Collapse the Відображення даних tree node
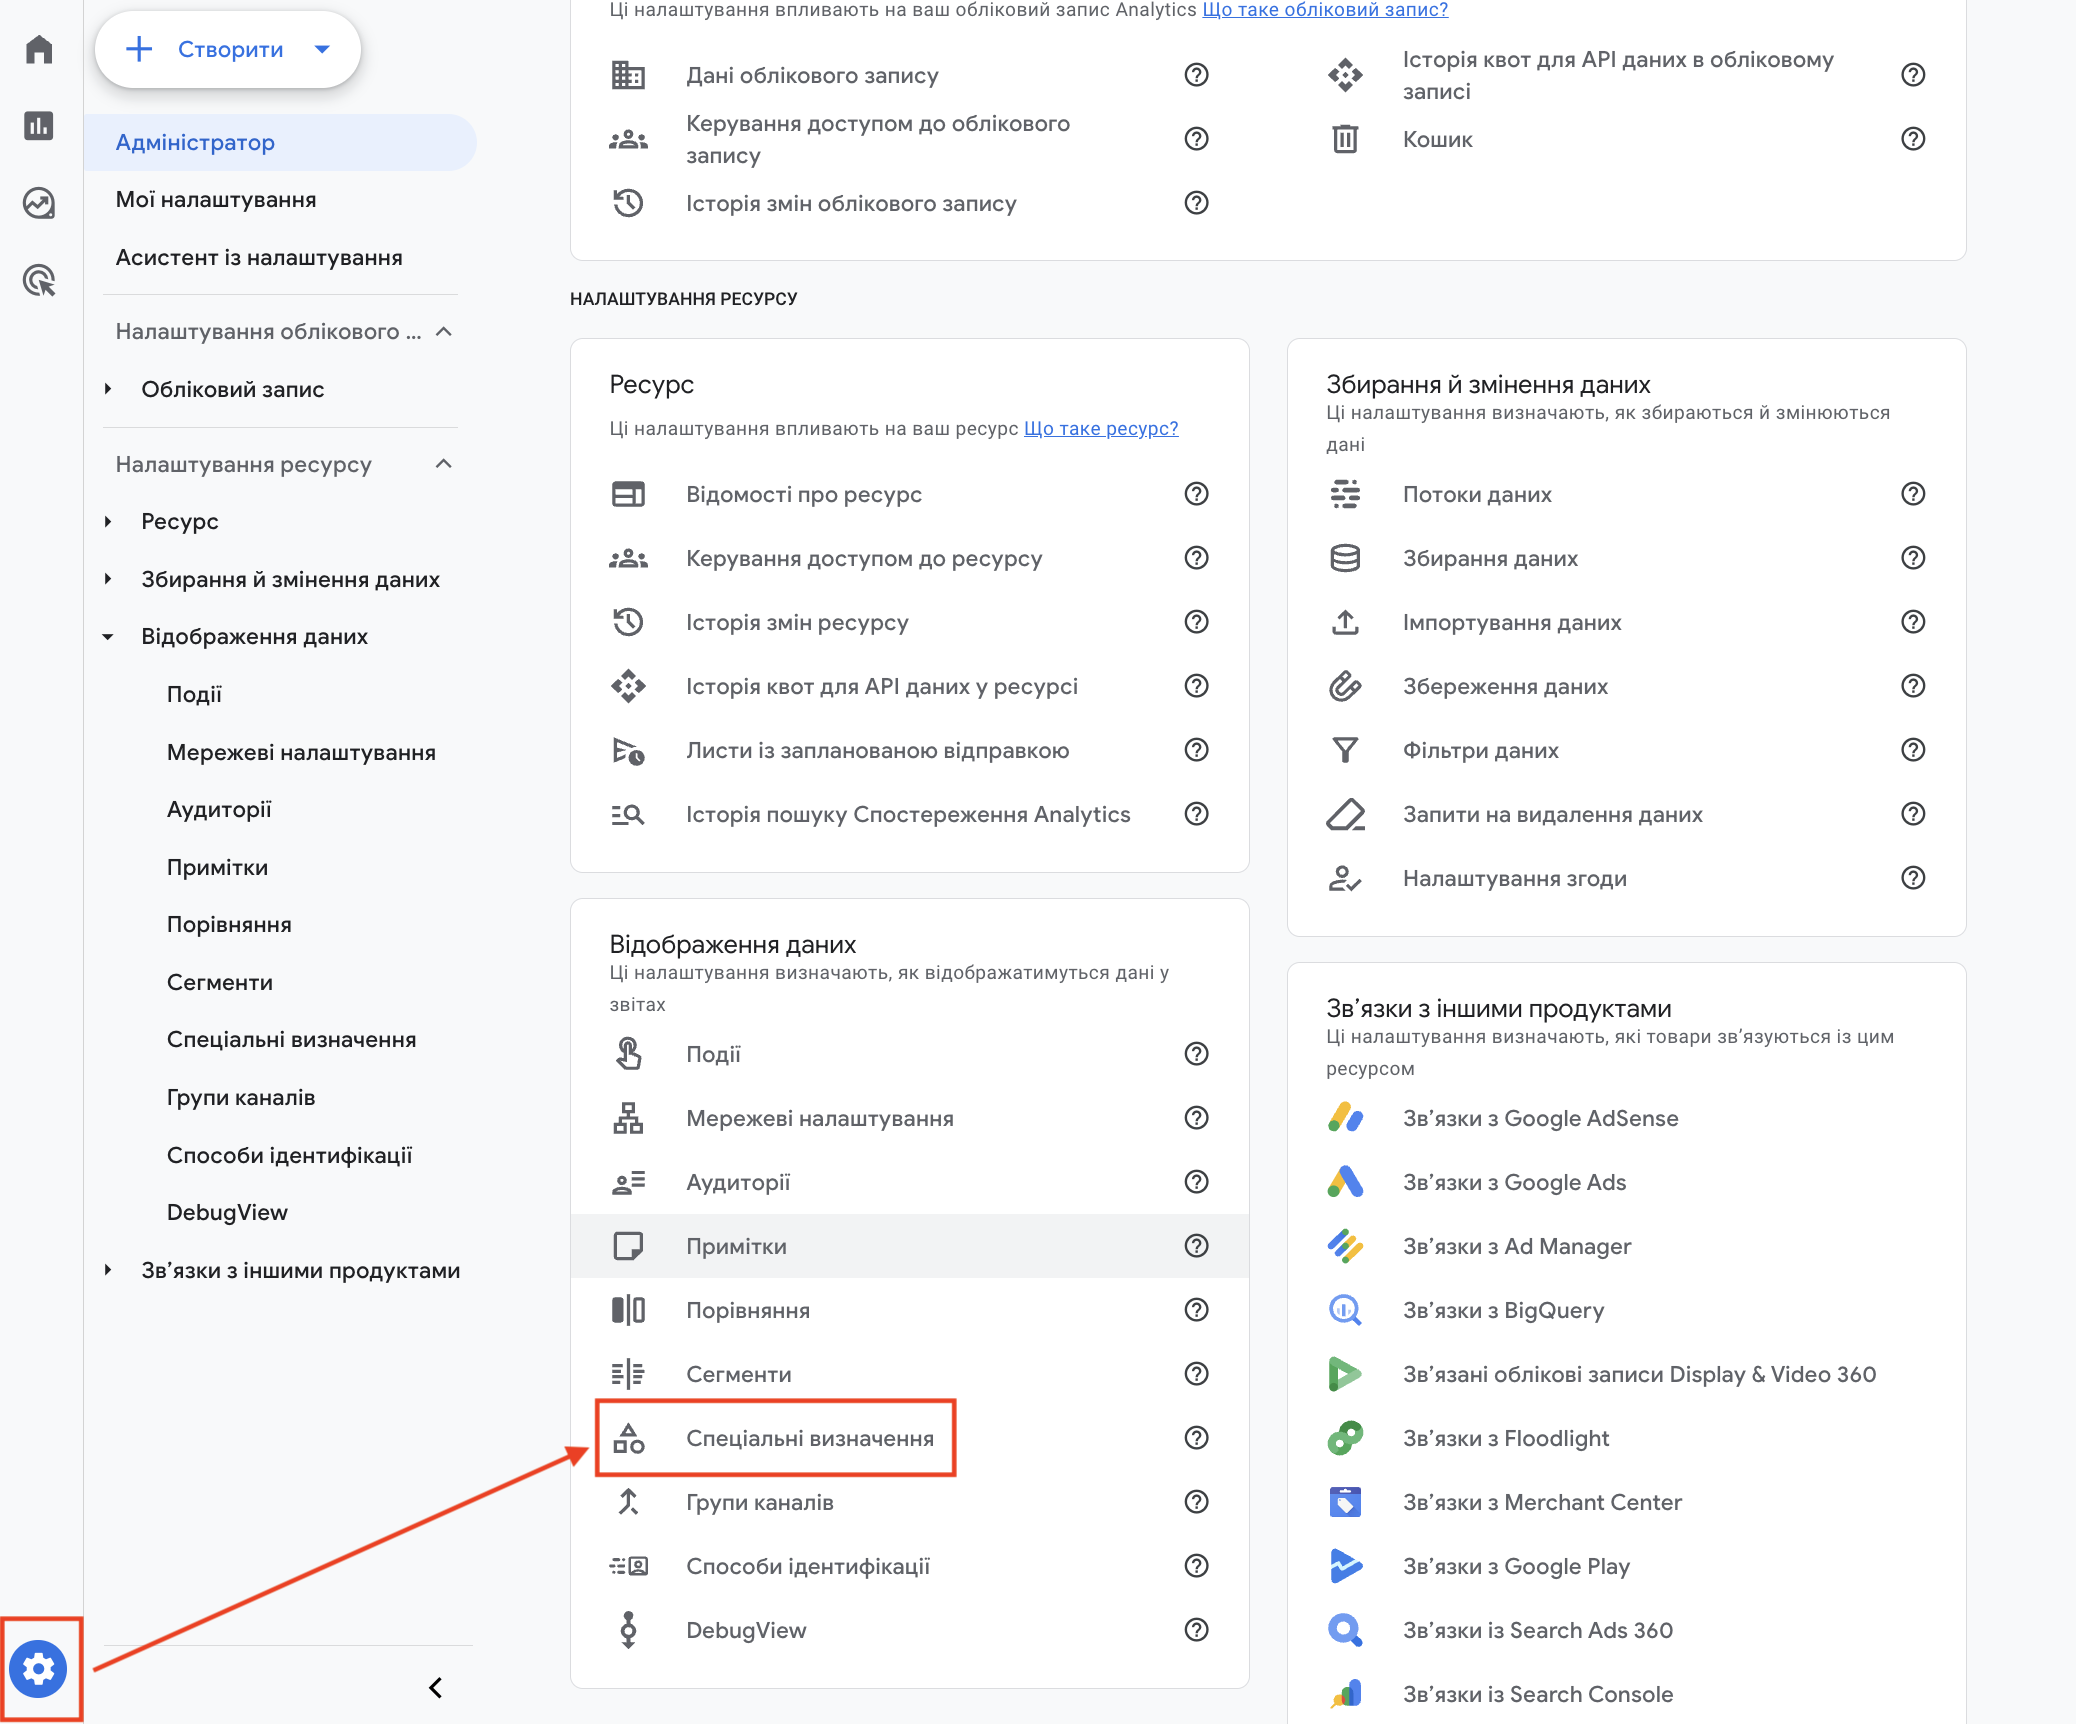The height and width of the screenshot is (1724, 2076). click(x=108, y=637)
